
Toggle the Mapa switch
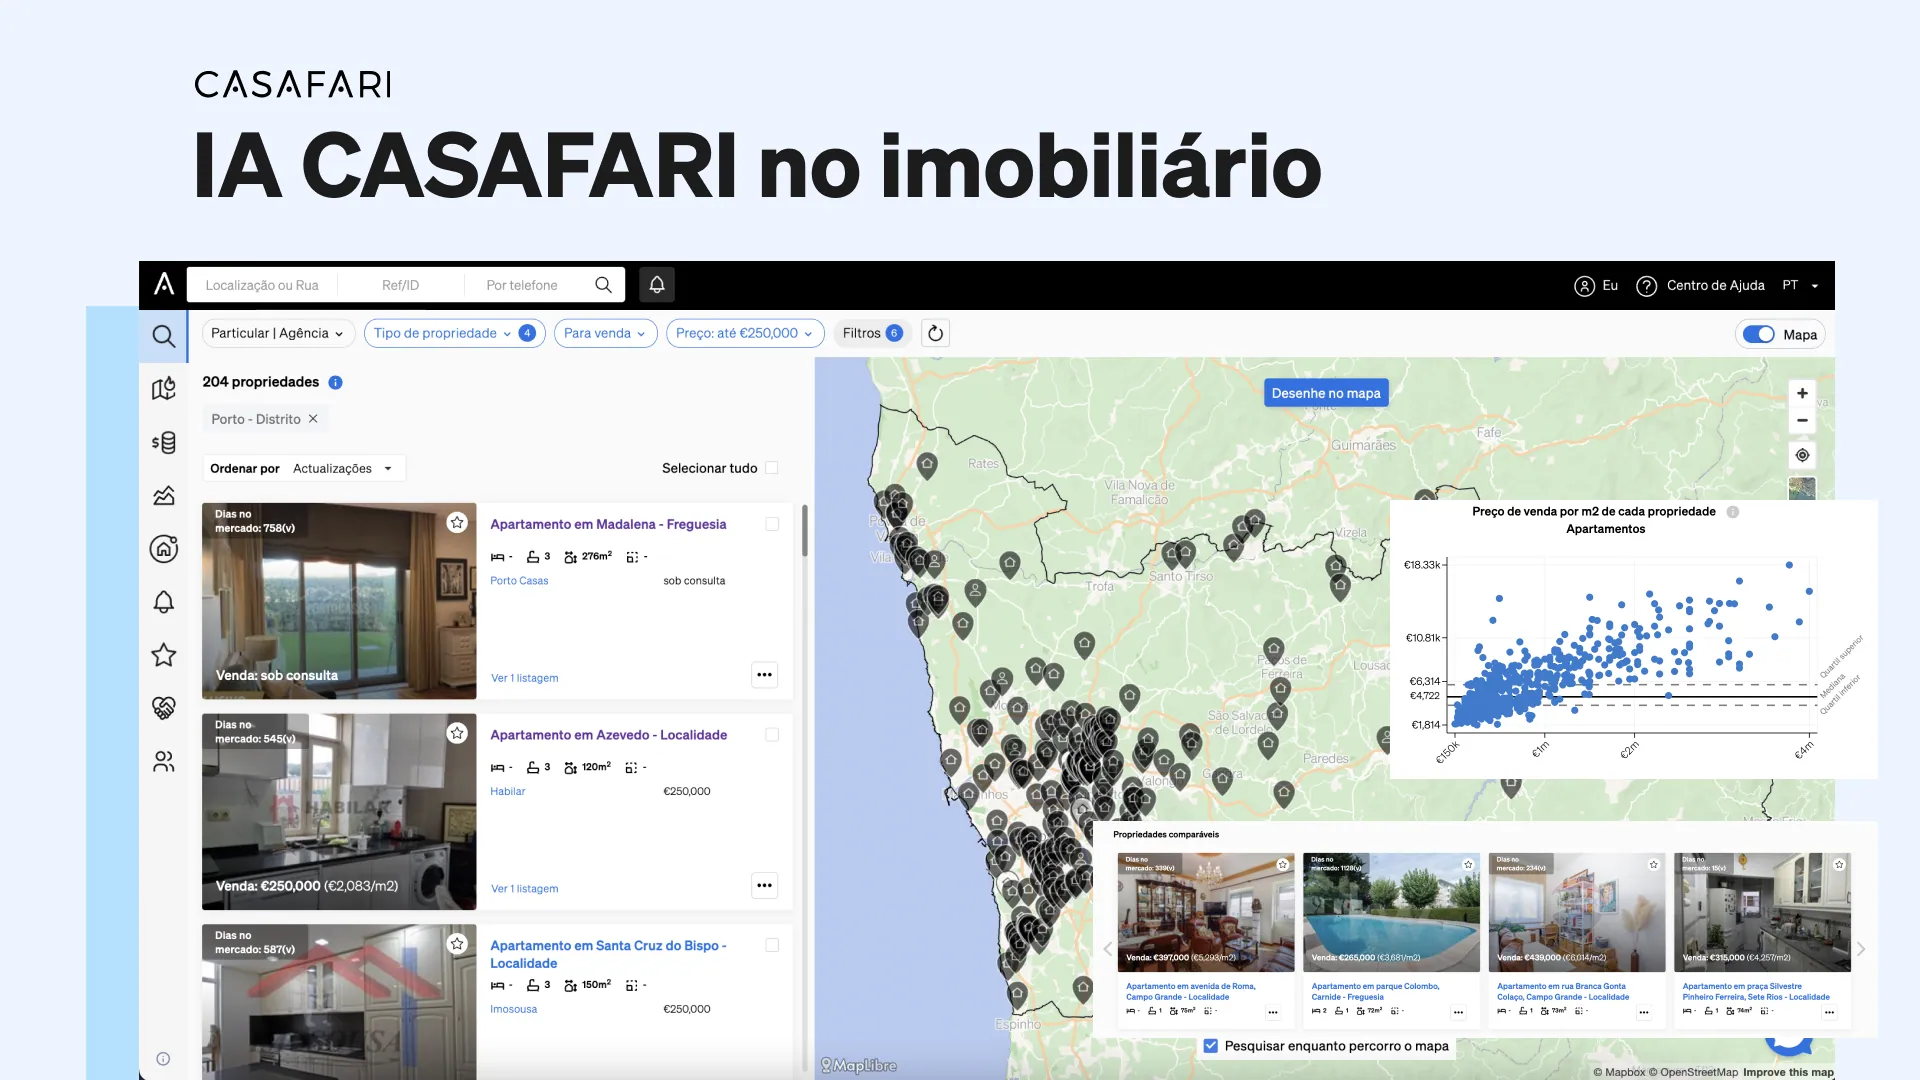click(x=1758, y=335)
